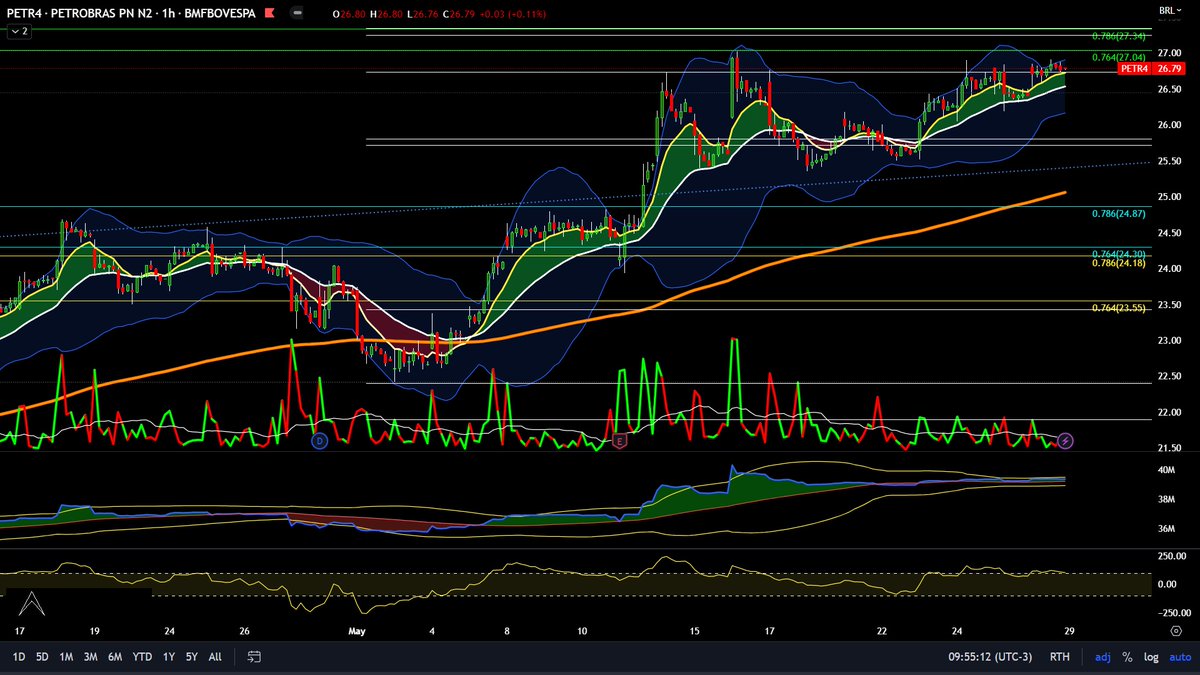Click the PETR4 price label tag on the axis
The image size is (1200, 675).
(x=1134, y=69)
